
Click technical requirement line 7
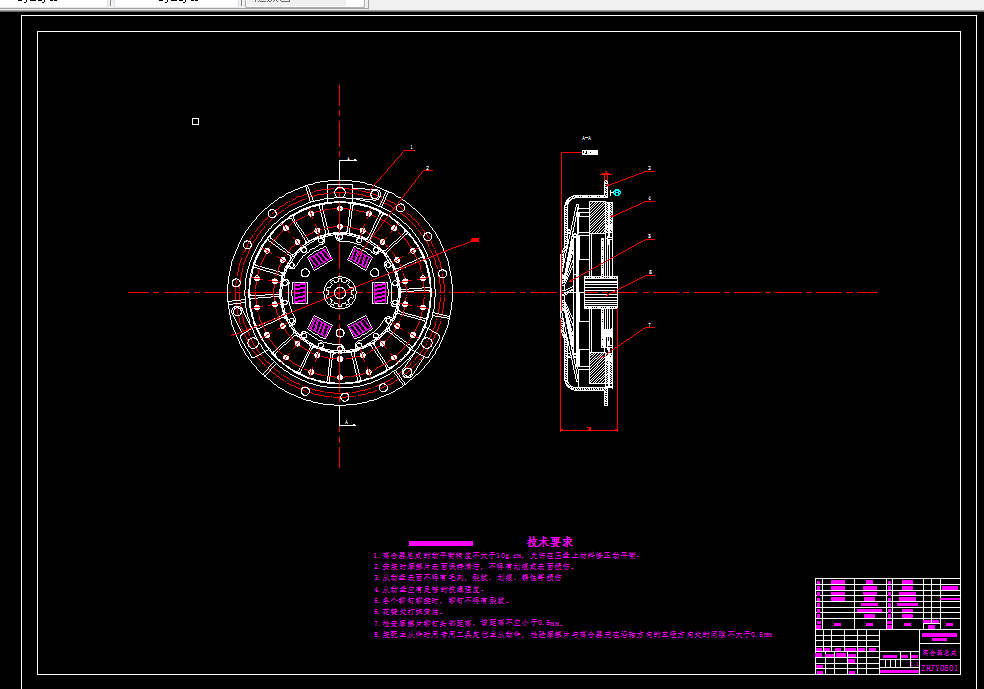point(468,623)
